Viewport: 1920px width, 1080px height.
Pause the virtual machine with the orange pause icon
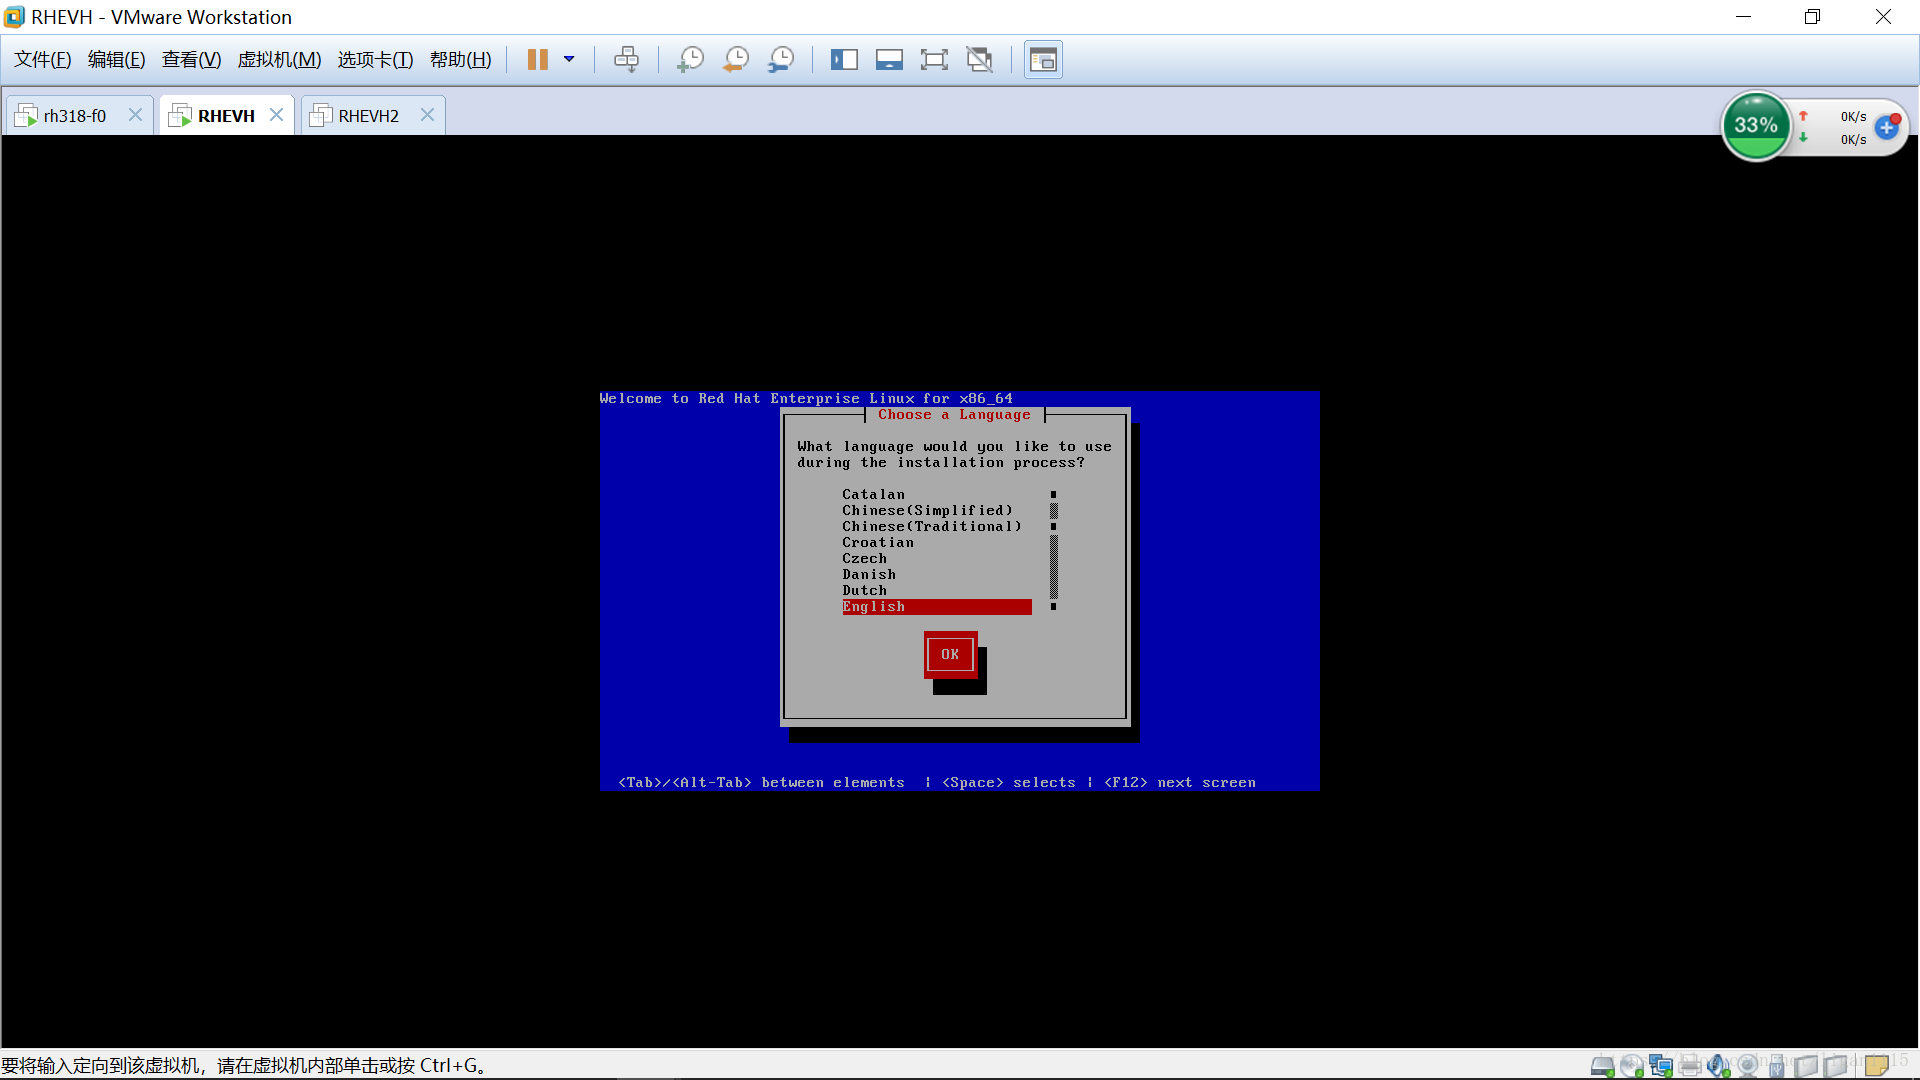[x=537, y=60]
